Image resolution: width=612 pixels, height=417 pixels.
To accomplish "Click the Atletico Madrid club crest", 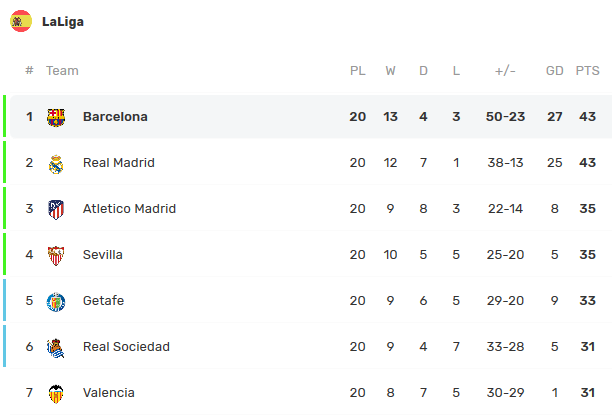I will point(56,210).
